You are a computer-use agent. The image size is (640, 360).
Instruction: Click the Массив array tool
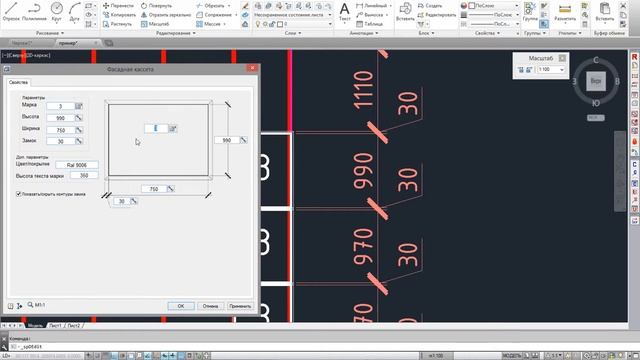209,24
